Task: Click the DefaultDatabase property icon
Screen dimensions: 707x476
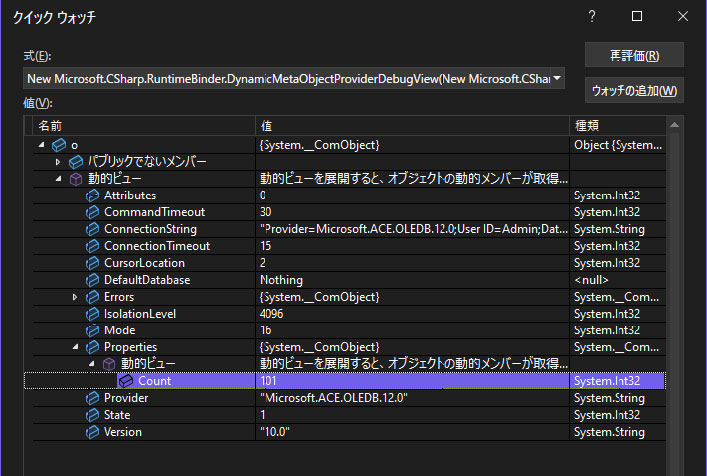Action: [x=92, y=280]
